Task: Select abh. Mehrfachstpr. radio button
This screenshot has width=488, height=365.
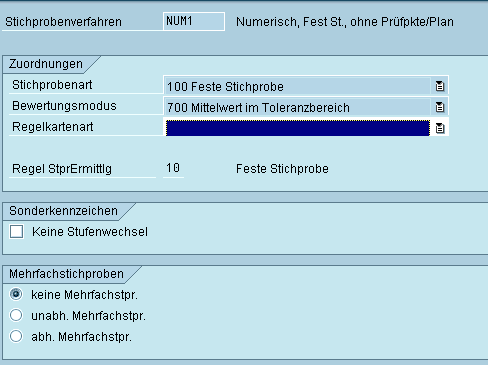Action: point(16,336)
